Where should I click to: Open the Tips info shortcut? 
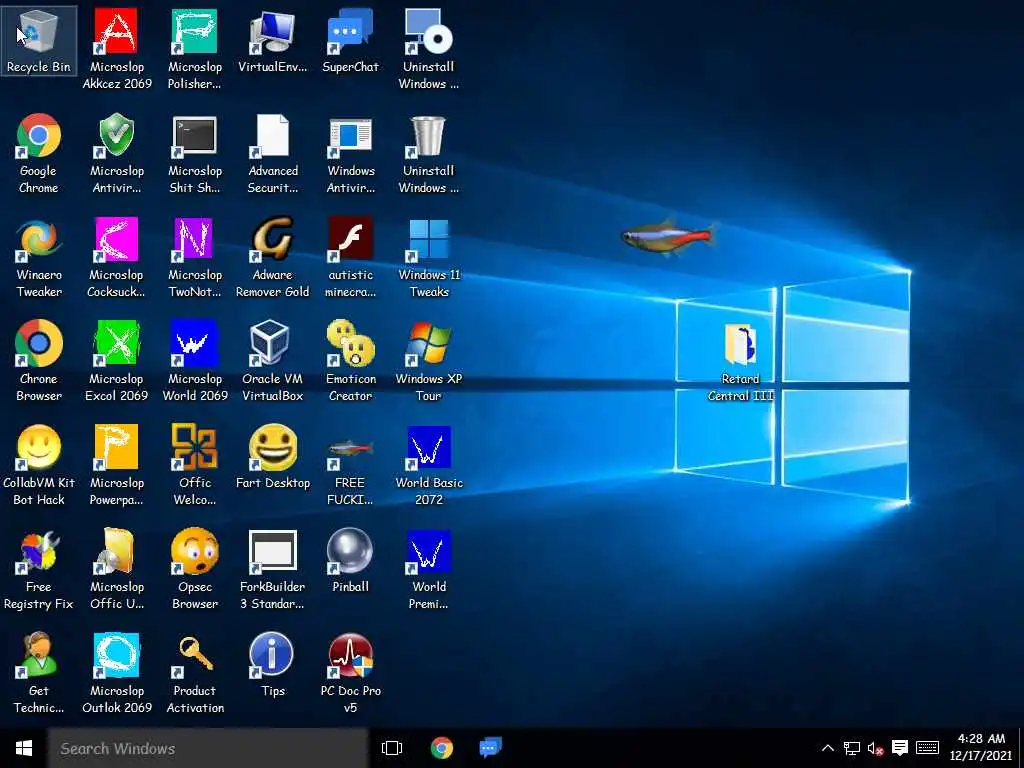tap(272, 665)
